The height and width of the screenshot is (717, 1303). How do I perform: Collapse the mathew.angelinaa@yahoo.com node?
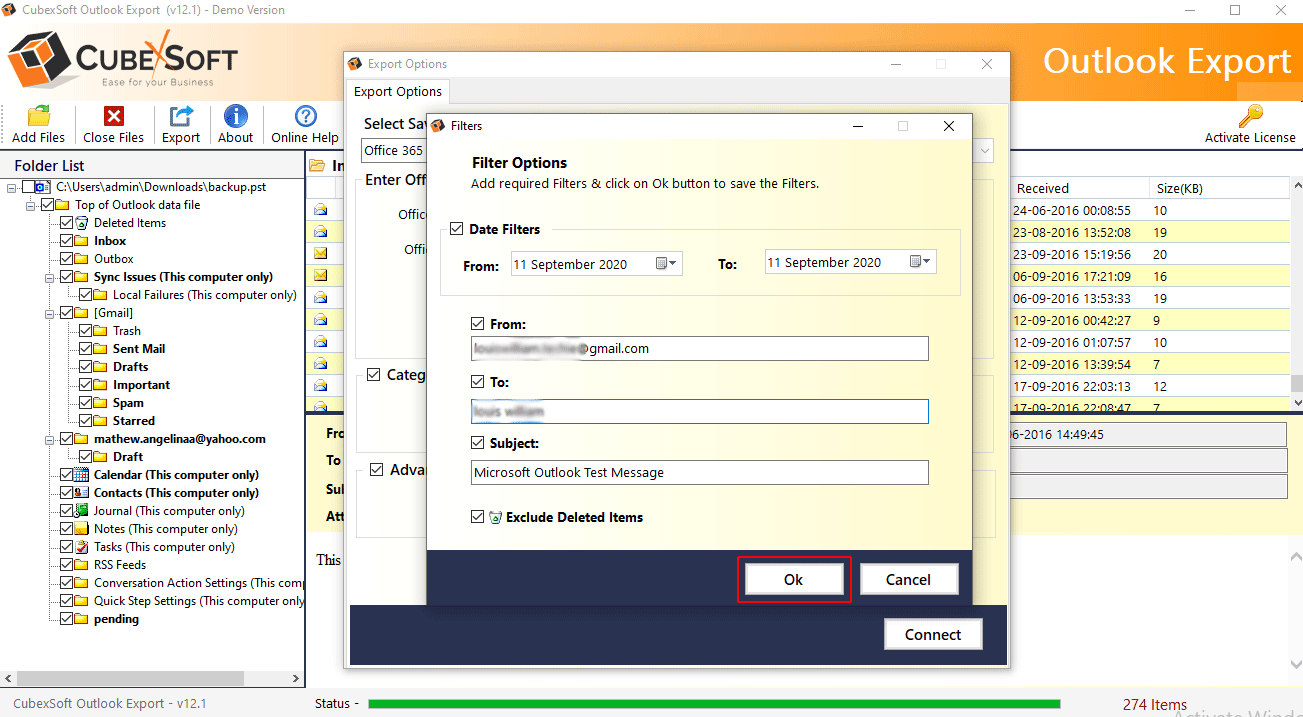coord(50,439)
